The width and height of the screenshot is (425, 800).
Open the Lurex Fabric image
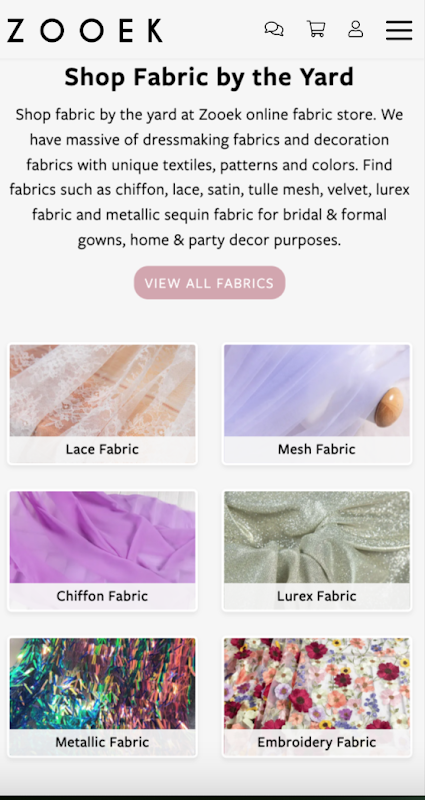pos(317,537)
